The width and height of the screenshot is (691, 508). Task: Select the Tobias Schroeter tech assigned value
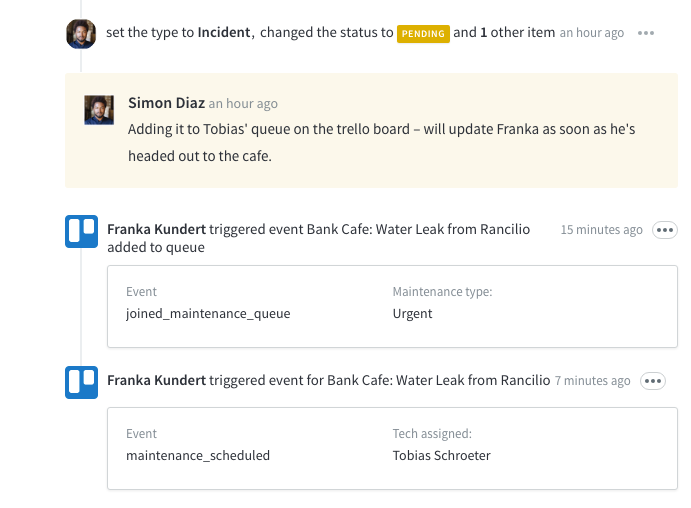tap(442, 455)
